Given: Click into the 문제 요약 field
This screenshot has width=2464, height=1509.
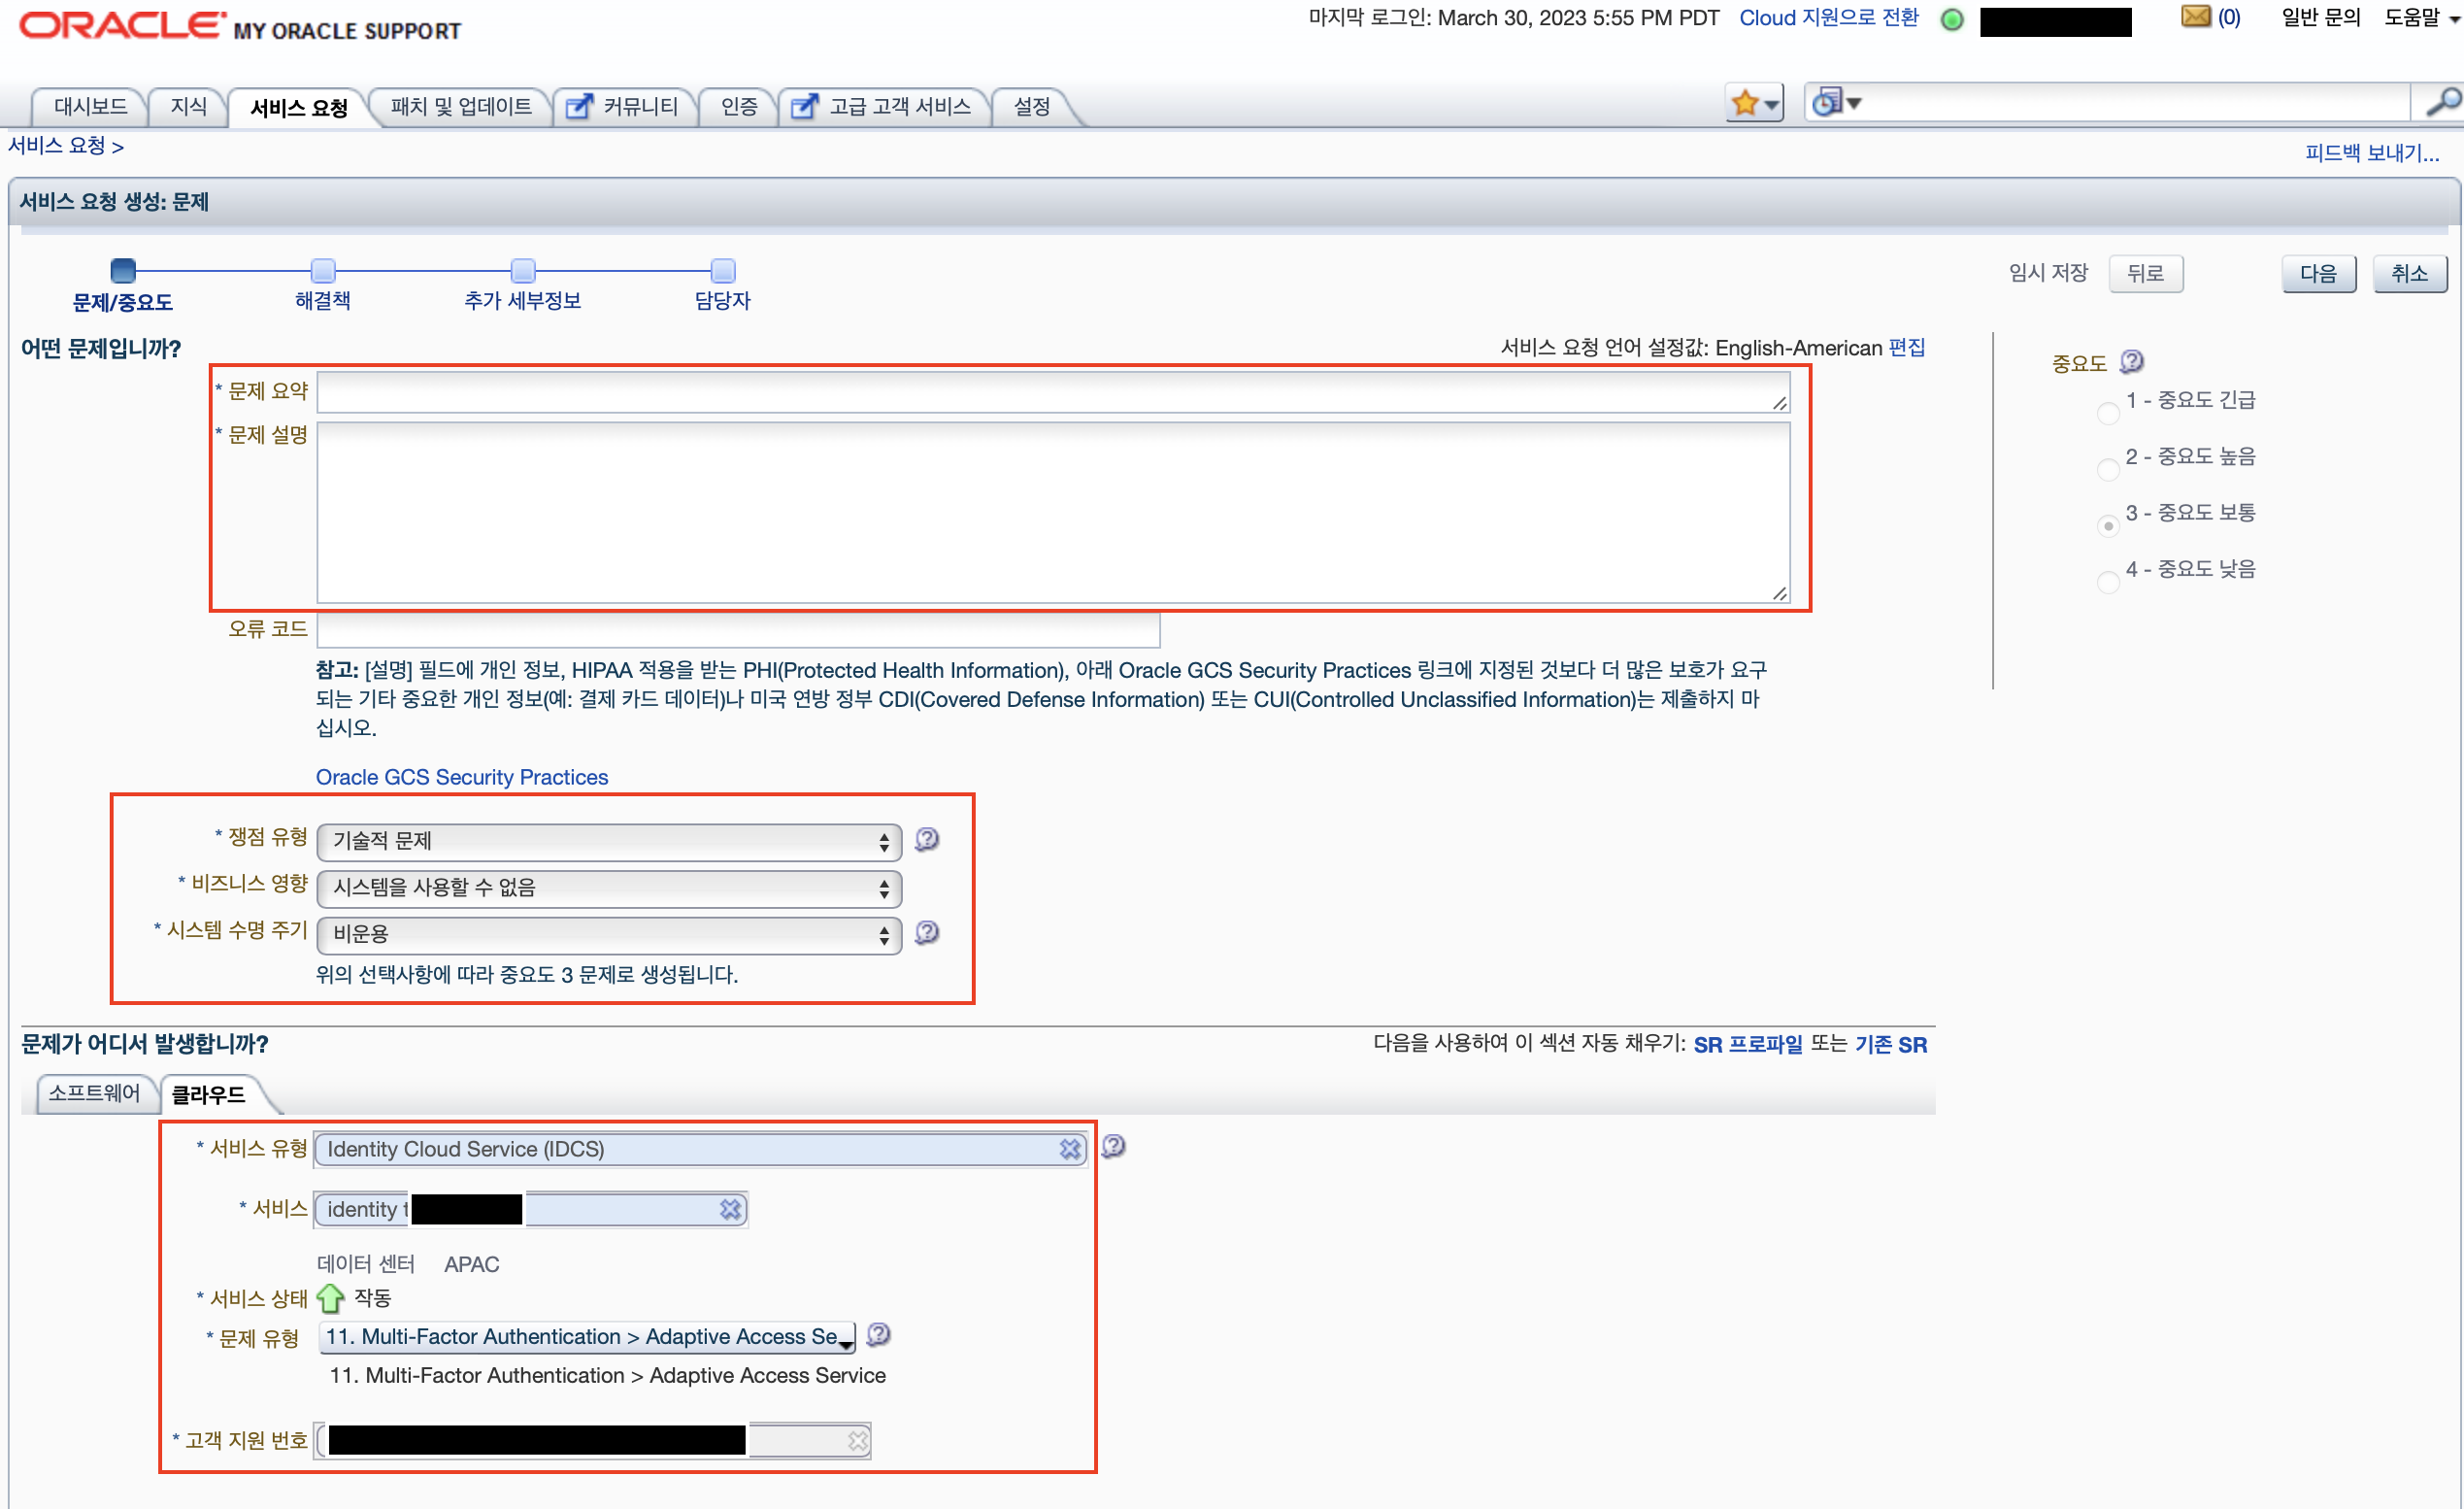Looking at the screenshot, I should tap(1050, 392).
